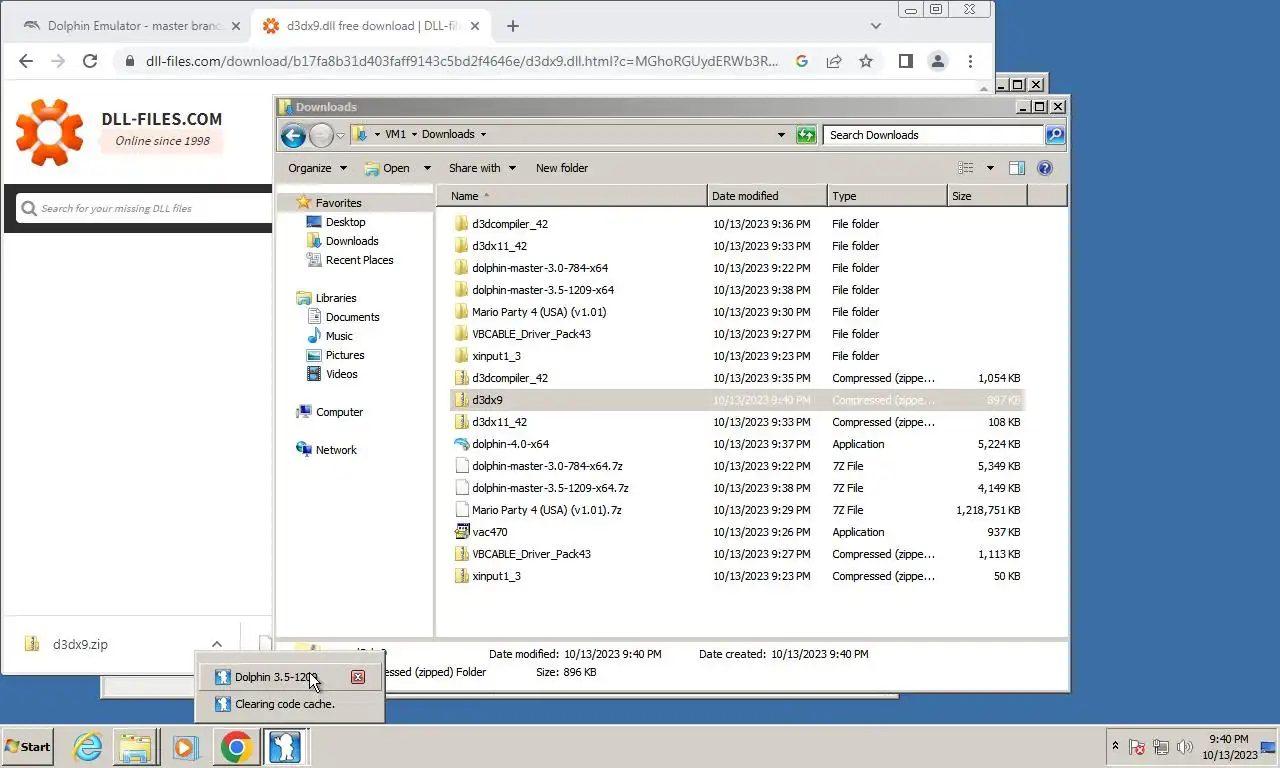Close the Dolphin 3.5-1209 thumbnail preview
This screenshot has height=768, width=1280.
[358, 677]
